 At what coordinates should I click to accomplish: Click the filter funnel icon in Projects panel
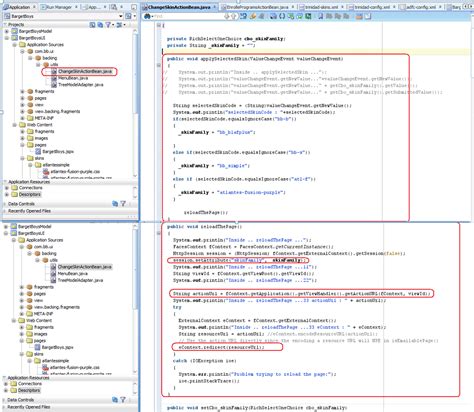click(108, 25)
